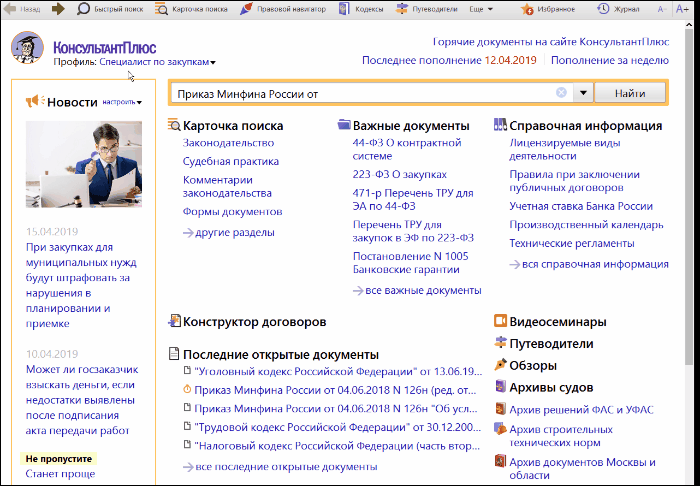Image resolution: width=700 pixels, height=486 pixels.
Task: Click into the search input field
Action: 362,93
